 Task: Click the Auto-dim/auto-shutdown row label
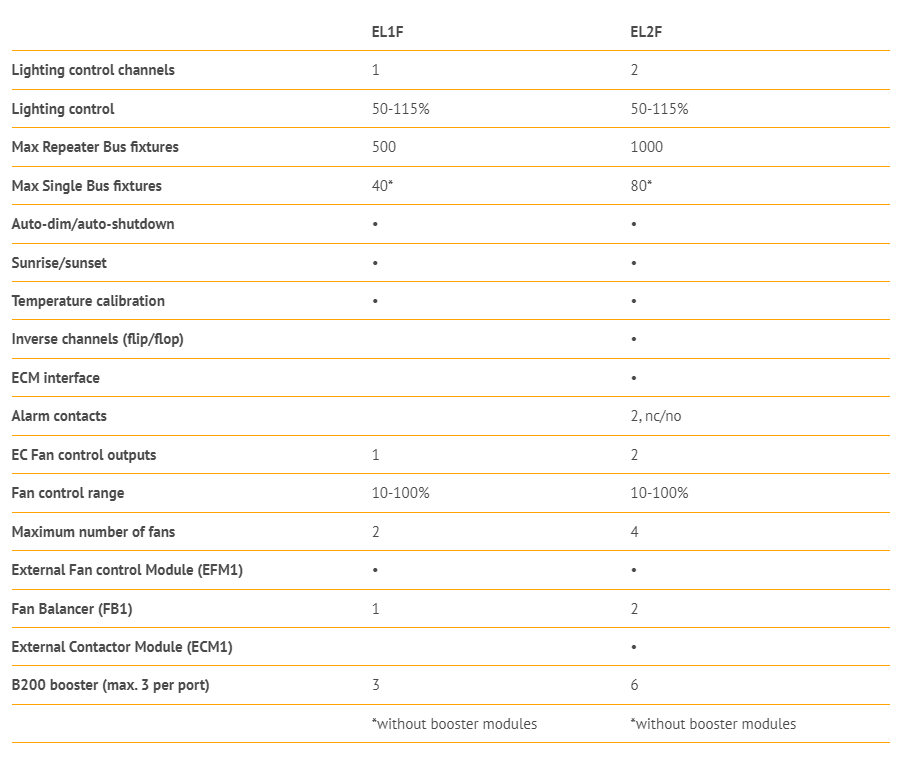[x=93, y=224]
